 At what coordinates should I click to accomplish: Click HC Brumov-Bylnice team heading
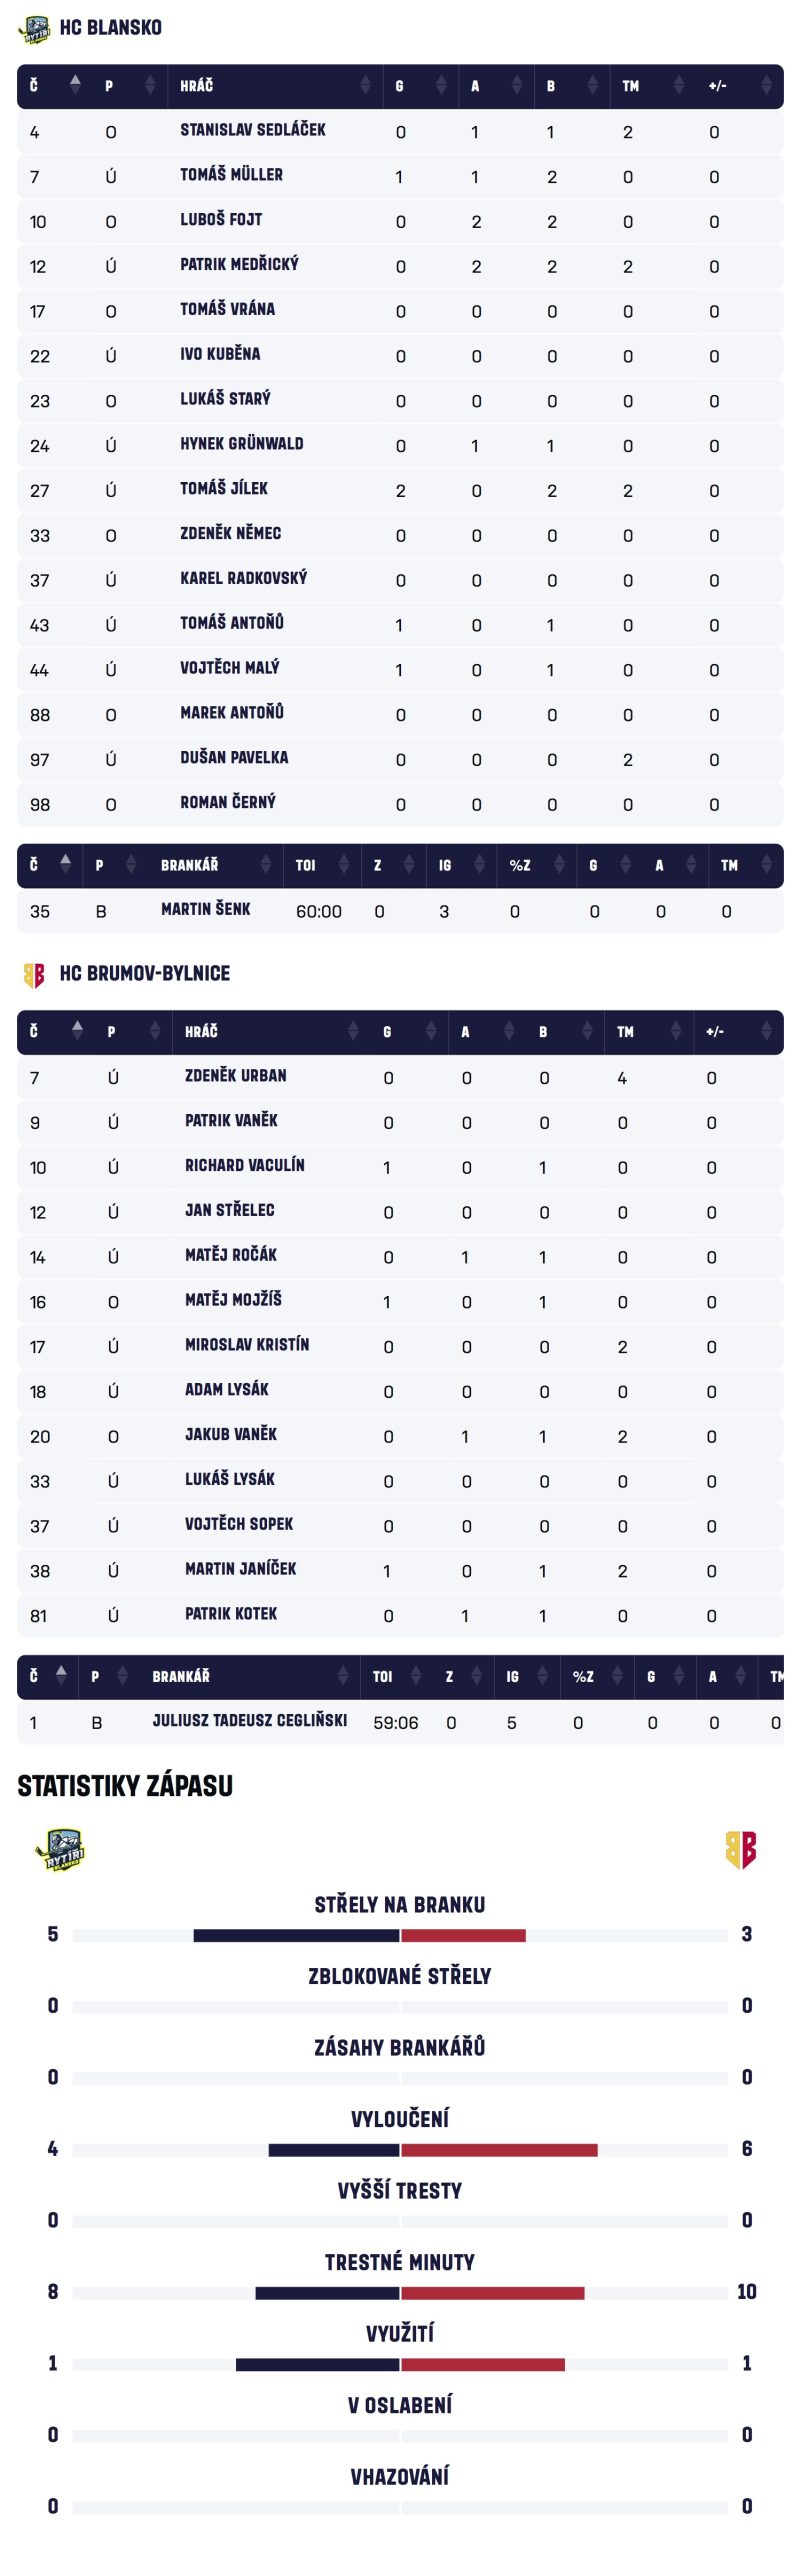coord(144,974)
